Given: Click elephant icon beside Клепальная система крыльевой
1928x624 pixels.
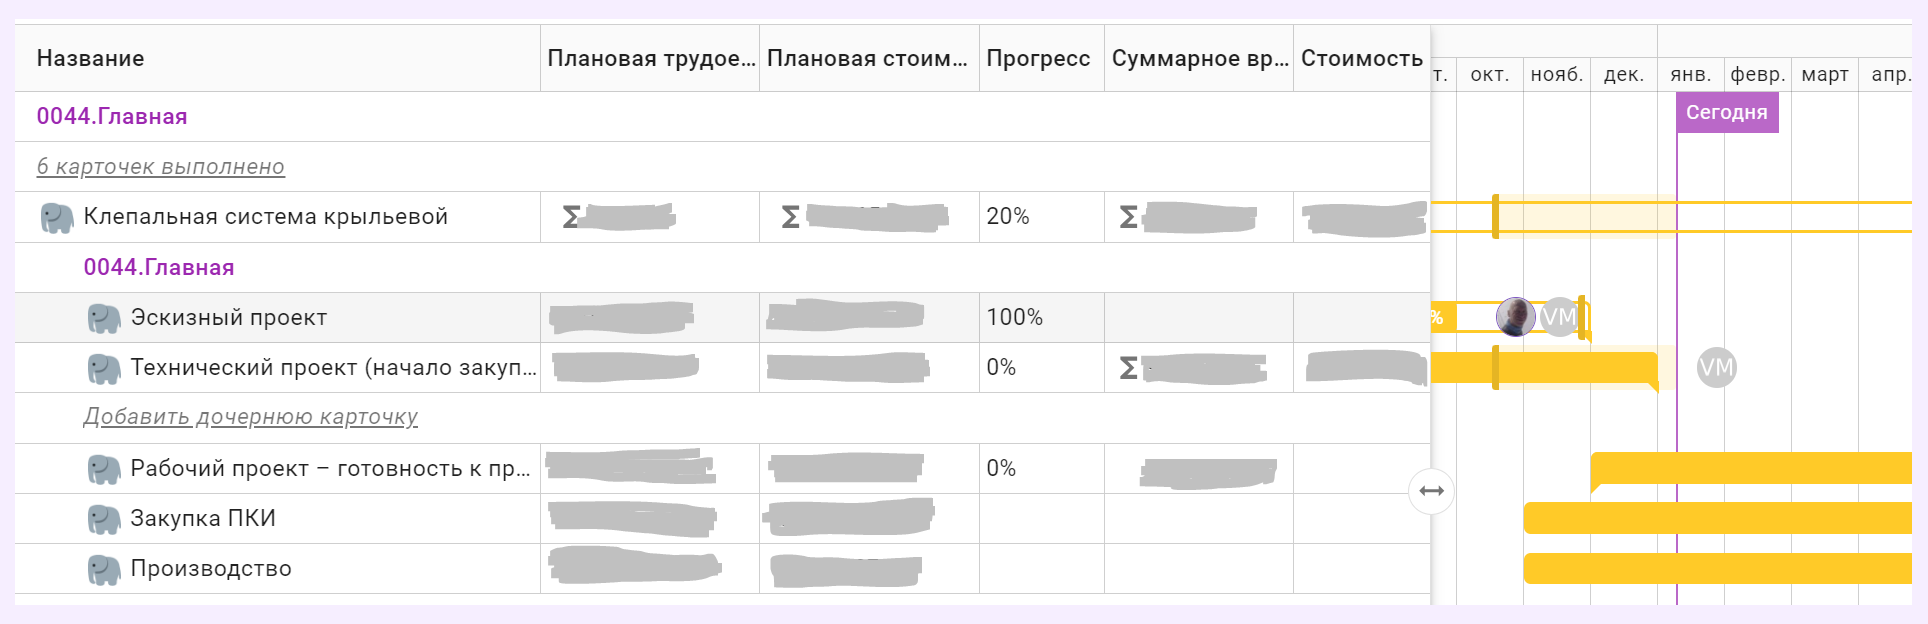Looking at the screenshot, I should point(57,218).
